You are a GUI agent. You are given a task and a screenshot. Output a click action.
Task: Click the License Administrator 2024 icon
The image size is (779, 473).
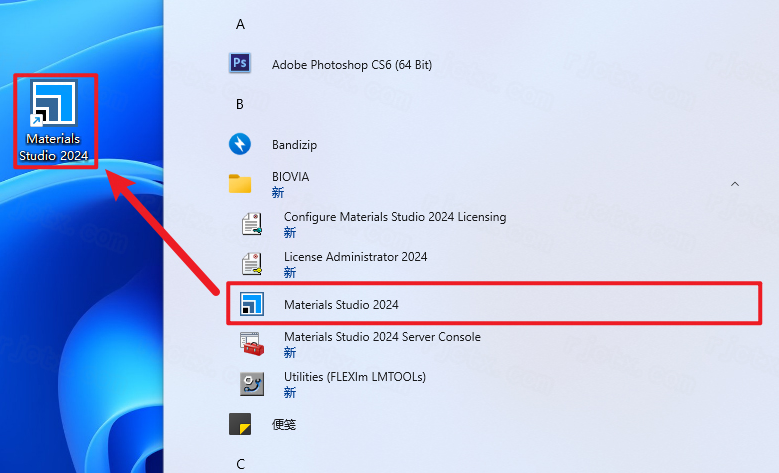tap(252, 263)
